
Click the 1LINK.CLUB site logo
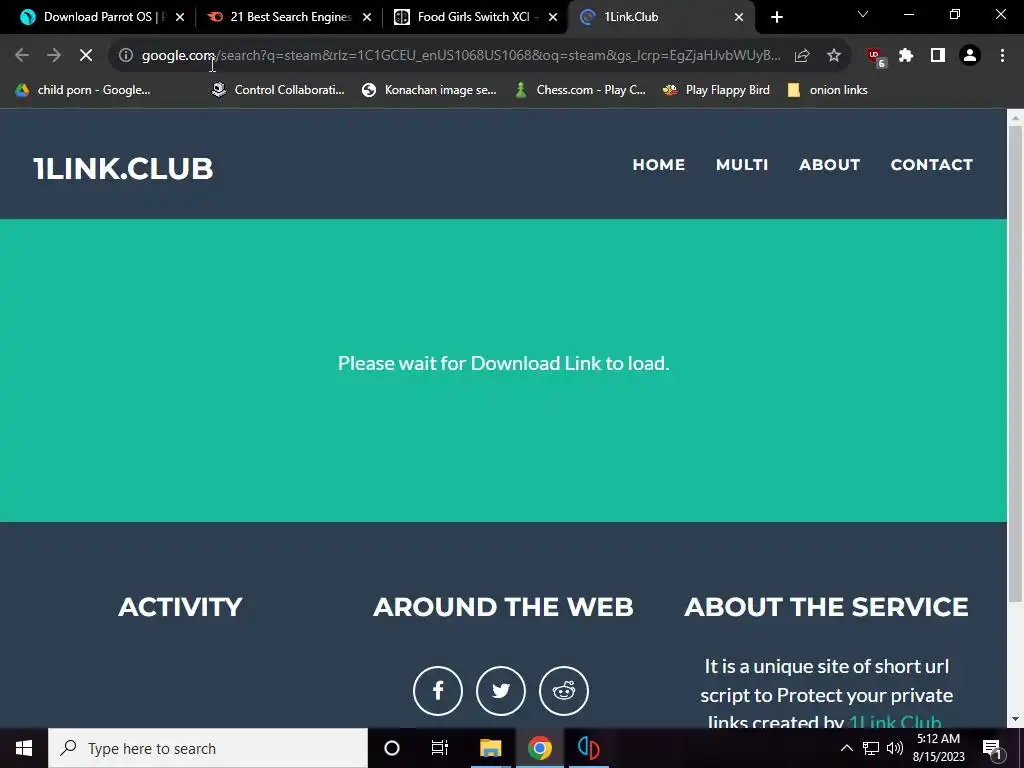[123, 168]
